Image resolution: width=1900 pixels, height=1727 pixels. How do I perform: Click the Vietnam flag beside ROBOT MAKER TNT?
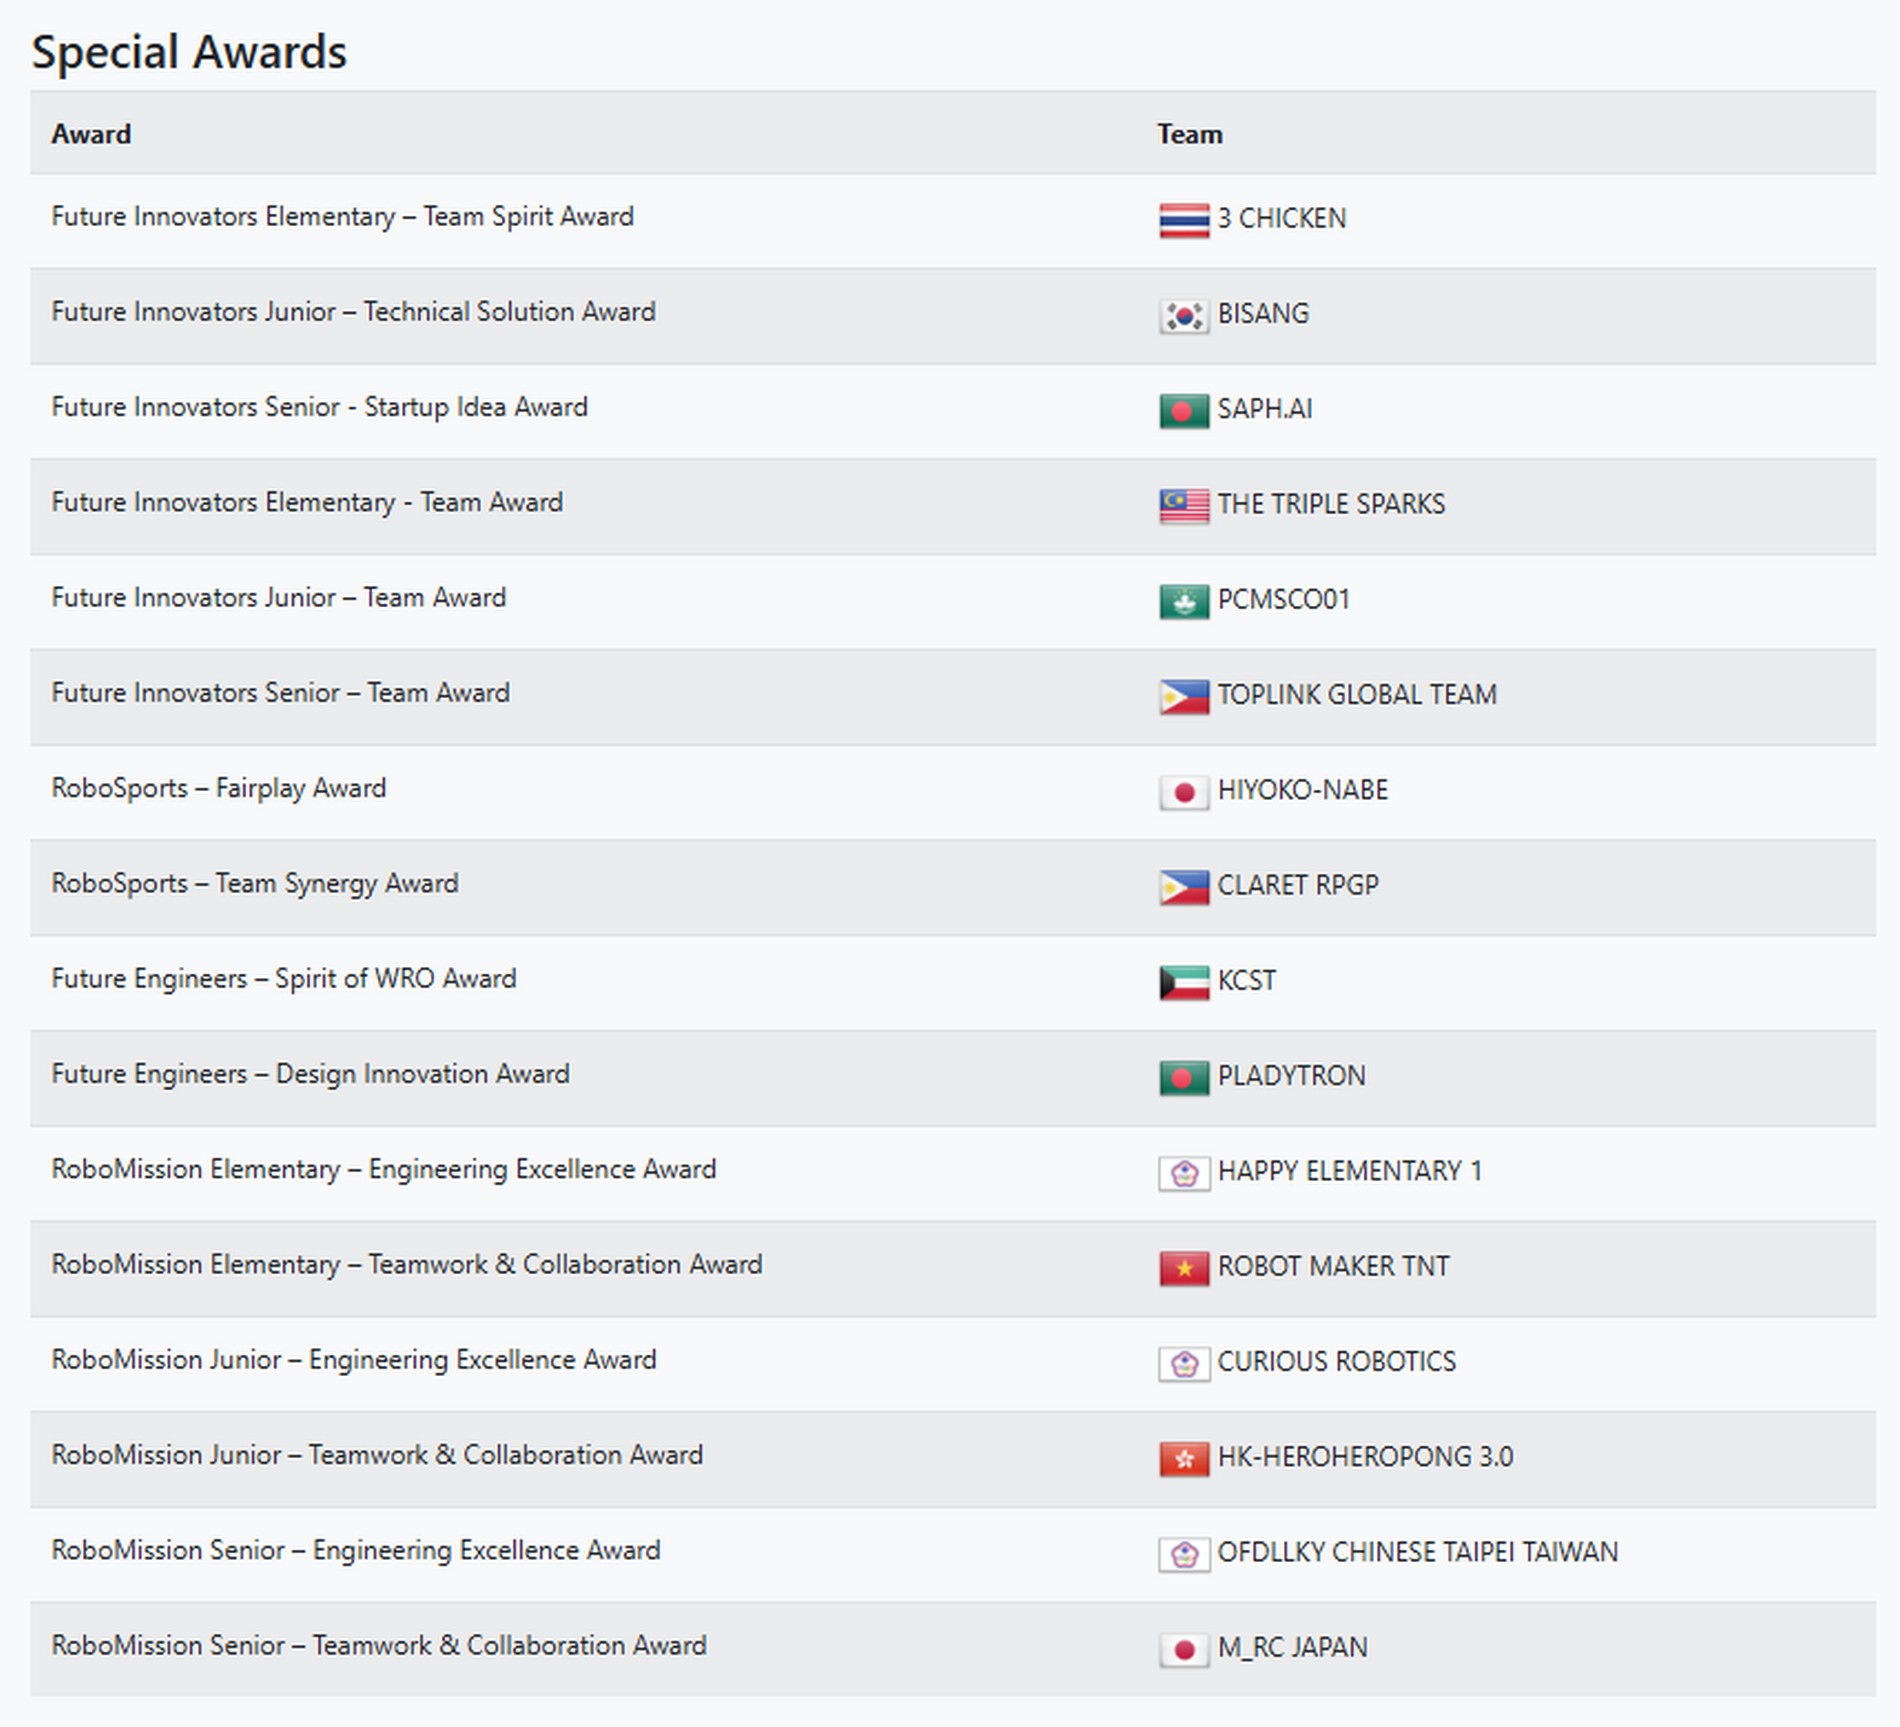point(1184,1268)
